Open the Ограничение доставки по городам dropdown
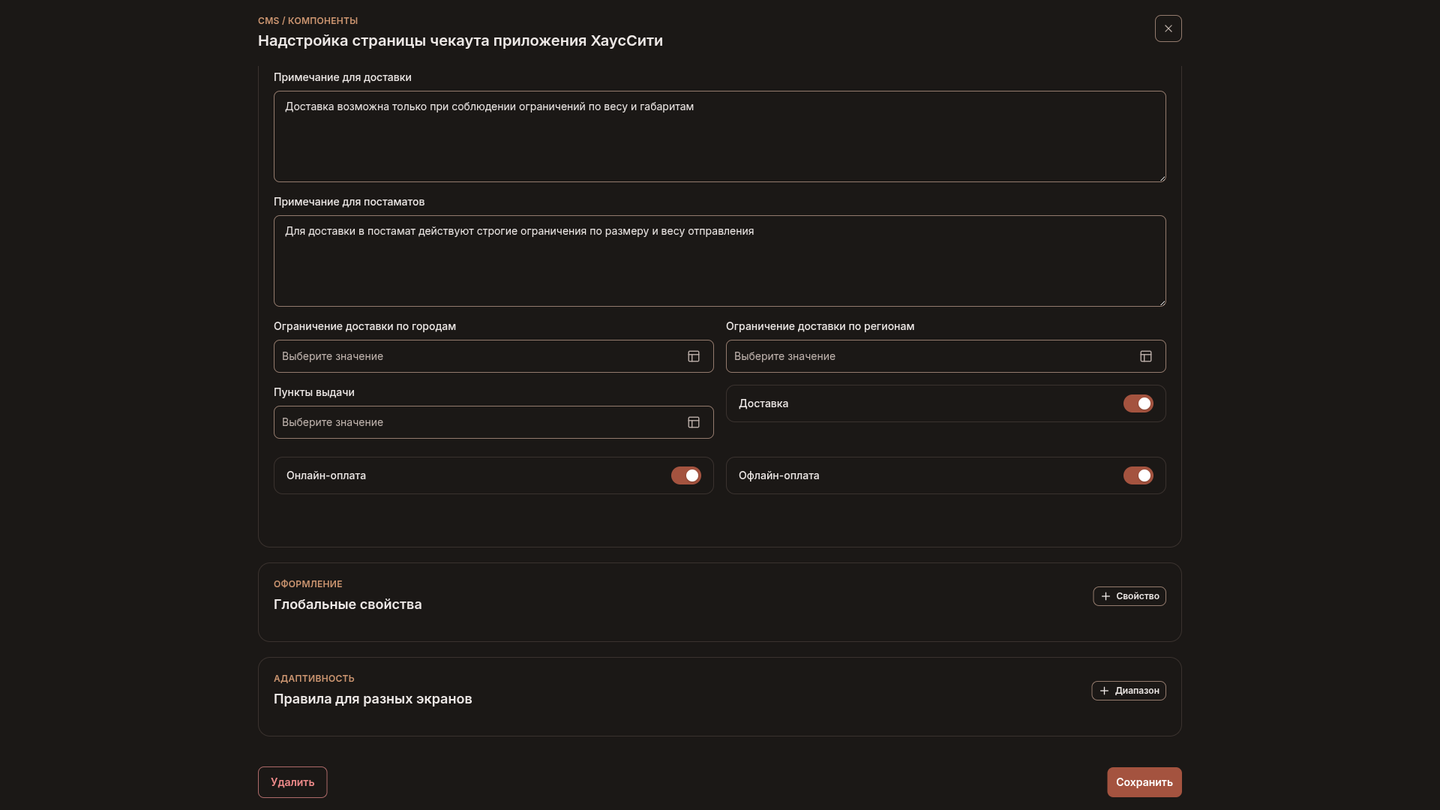Viewport: 1440px width, 810px height. tap(494, 356)
